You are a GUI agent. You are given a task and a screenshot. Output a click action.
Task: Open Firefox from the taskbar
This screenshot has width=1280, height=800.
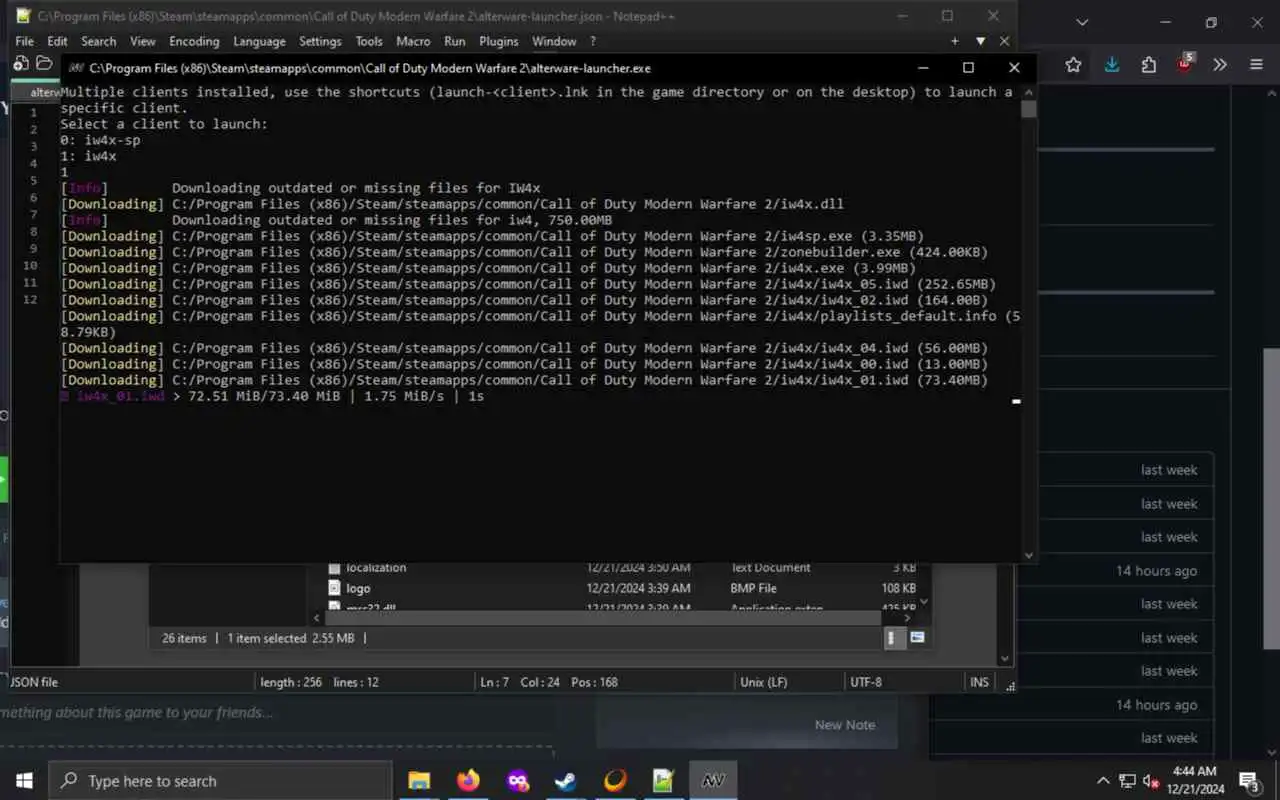pyautogui.click(x=468, y=781)
